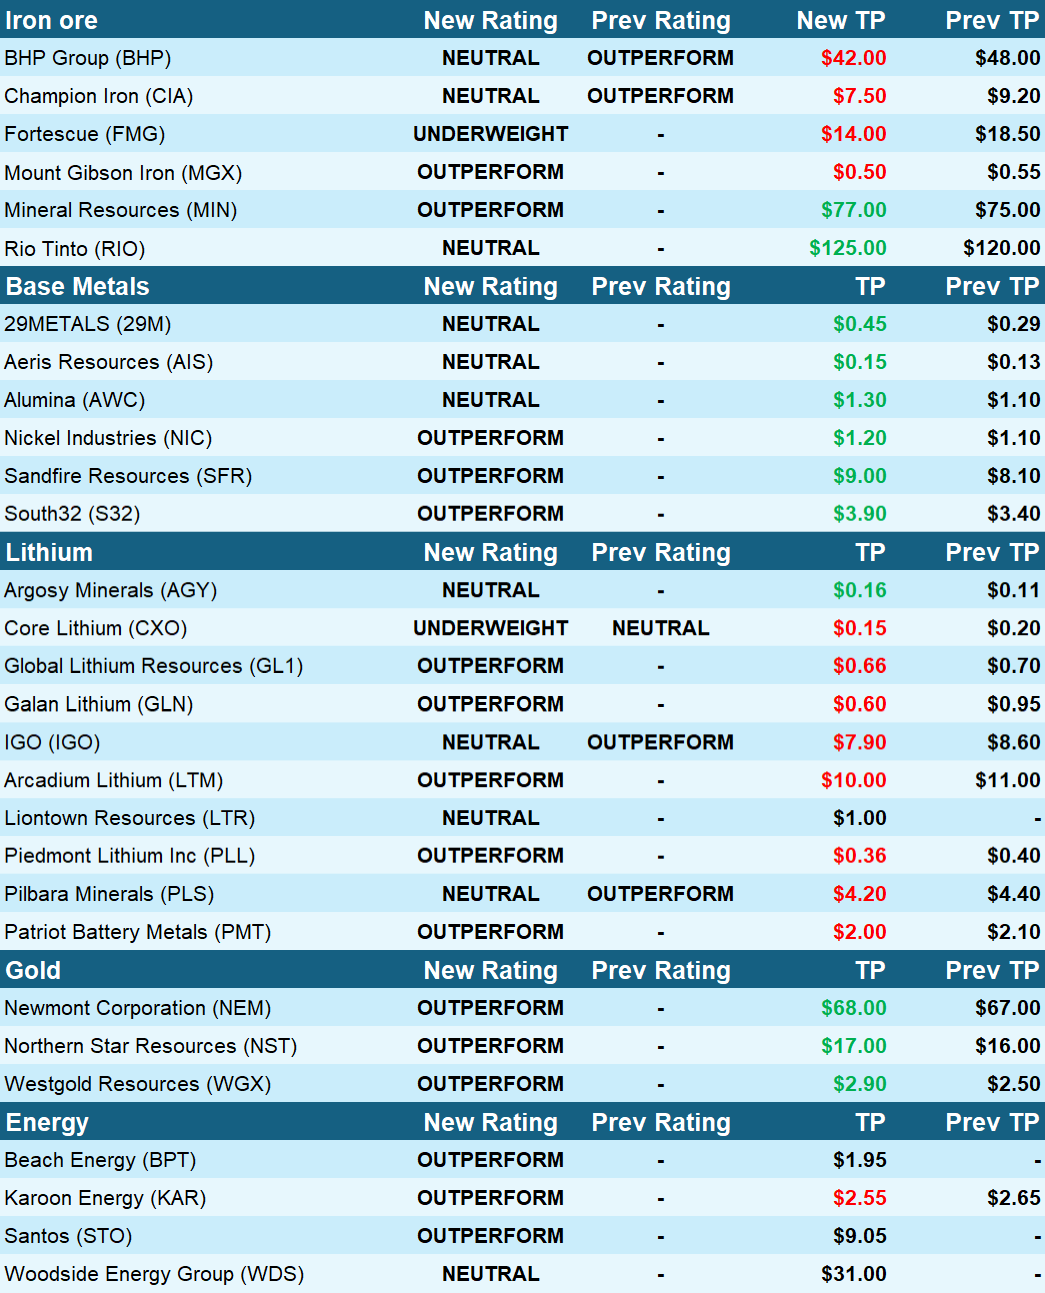Select Newmont Corporation's $68.00 target price
This screenshot has width=1045, height=1293.
(853, 1008)
